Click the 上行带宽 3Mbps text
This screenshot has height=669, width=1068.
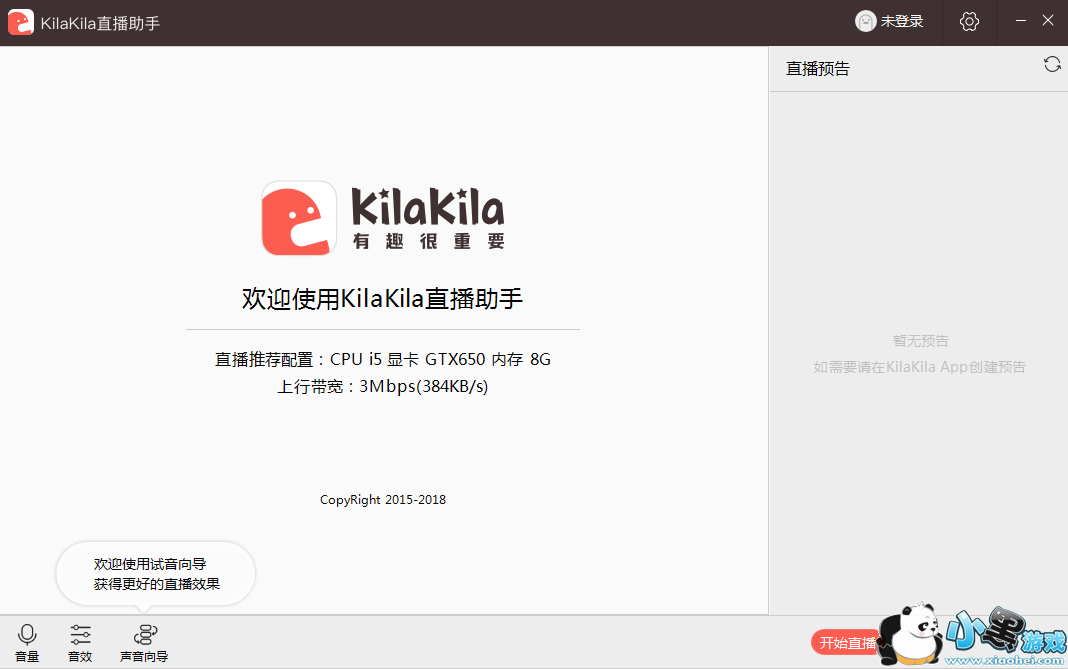point(383,386)
